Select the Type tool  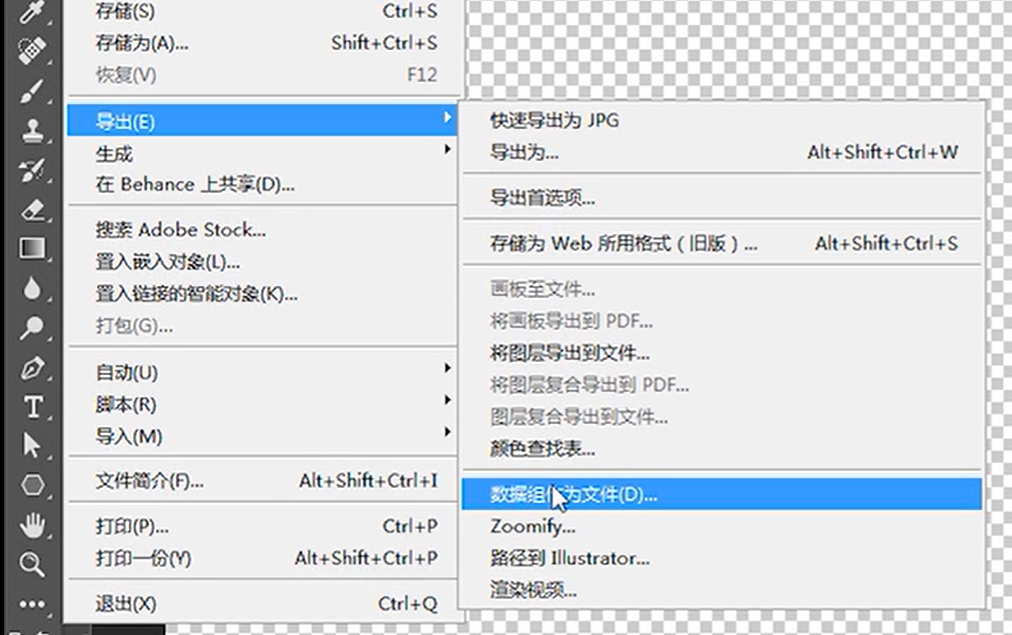(32, 407)
